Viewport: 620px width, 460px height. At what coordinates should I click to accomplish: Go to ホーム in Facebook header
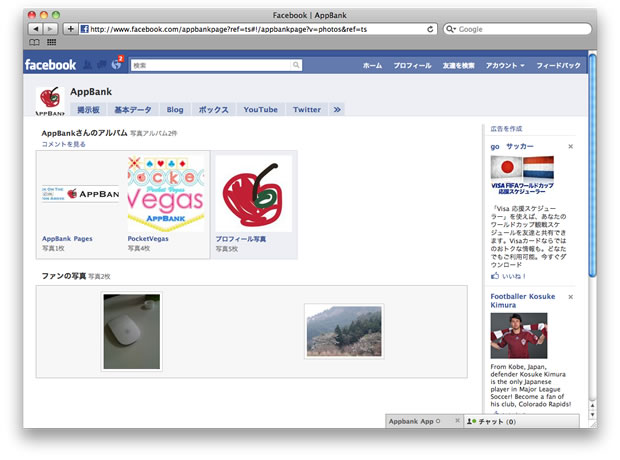click(372, 66)
